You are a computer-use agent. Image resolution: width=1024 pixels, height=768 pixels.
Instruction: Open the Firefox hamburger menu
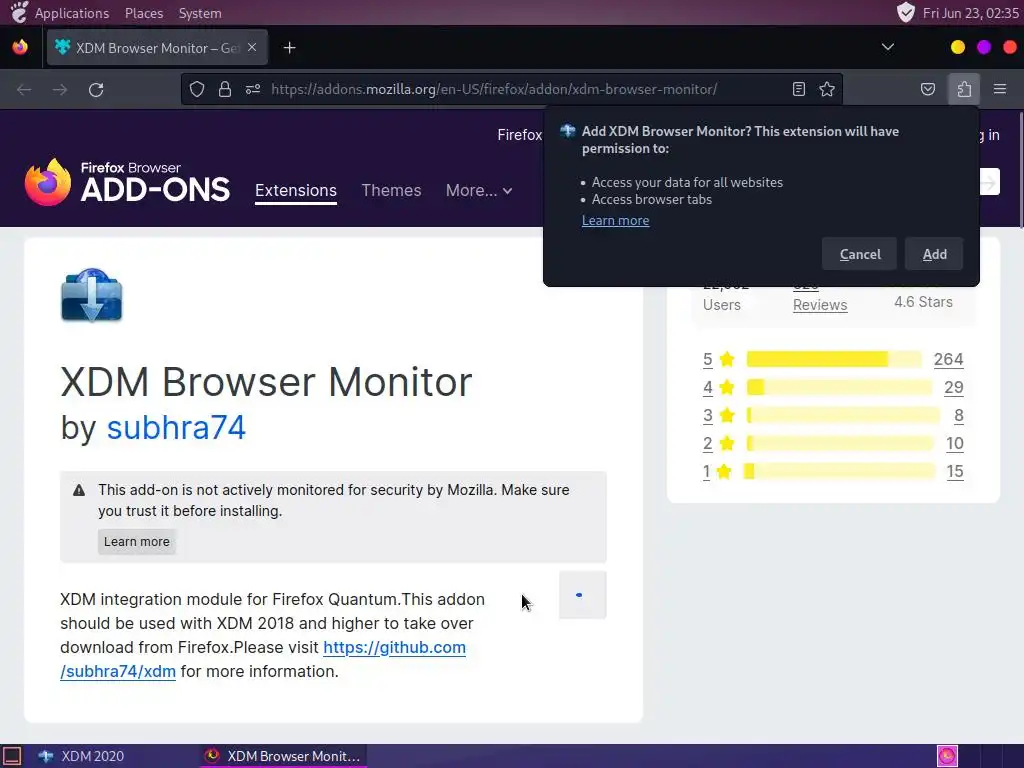[1000, 89]
